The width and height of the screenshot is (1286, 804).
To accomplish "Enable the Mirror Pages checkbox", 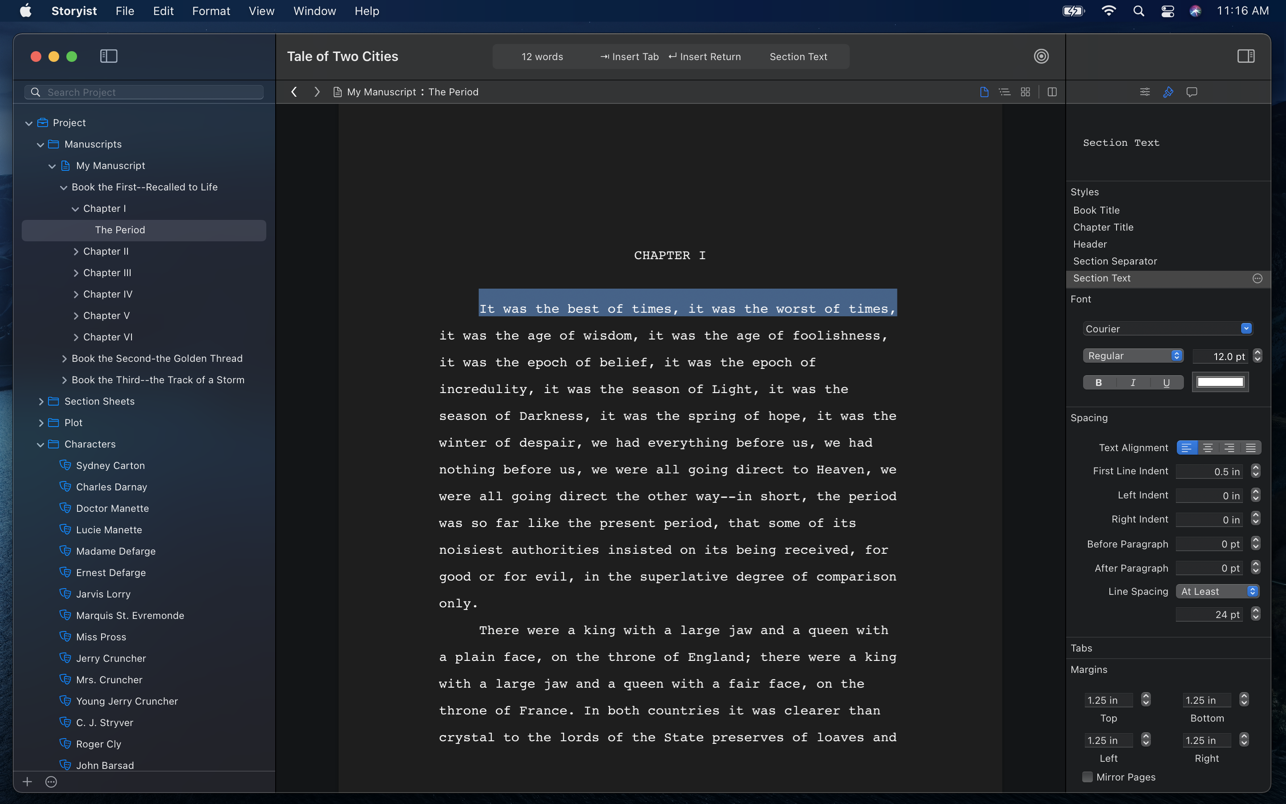I will (1087, 777).
